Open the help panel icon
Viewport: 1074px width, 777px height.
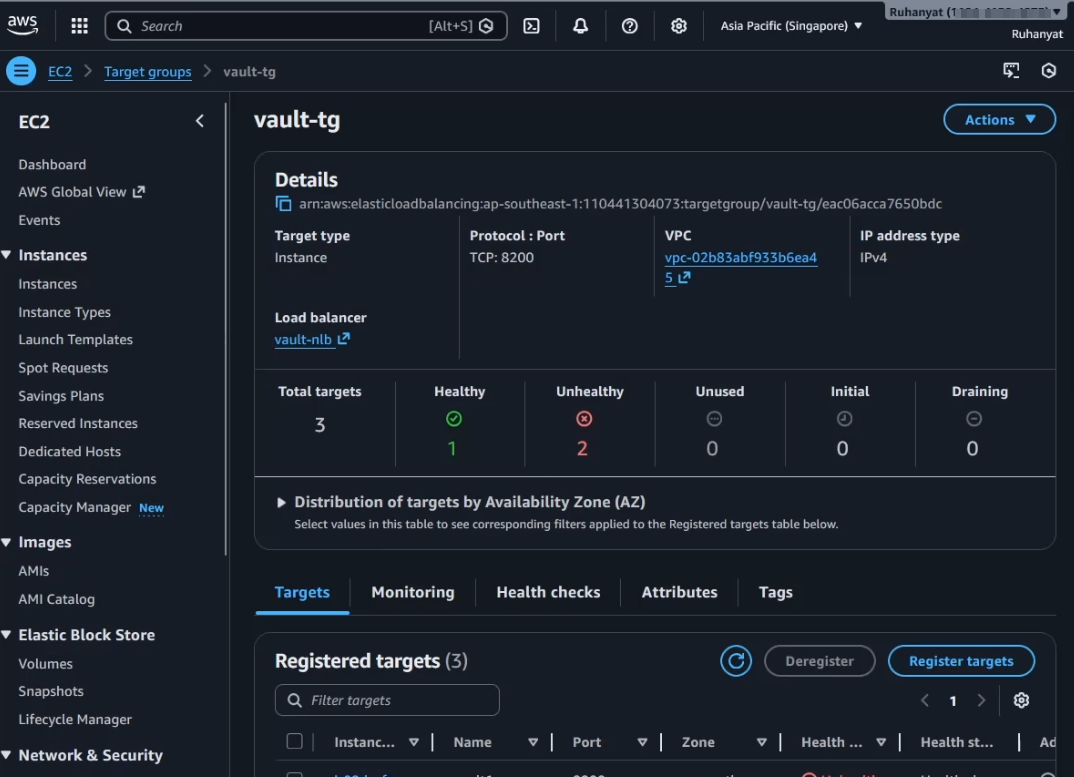(630, 26)
